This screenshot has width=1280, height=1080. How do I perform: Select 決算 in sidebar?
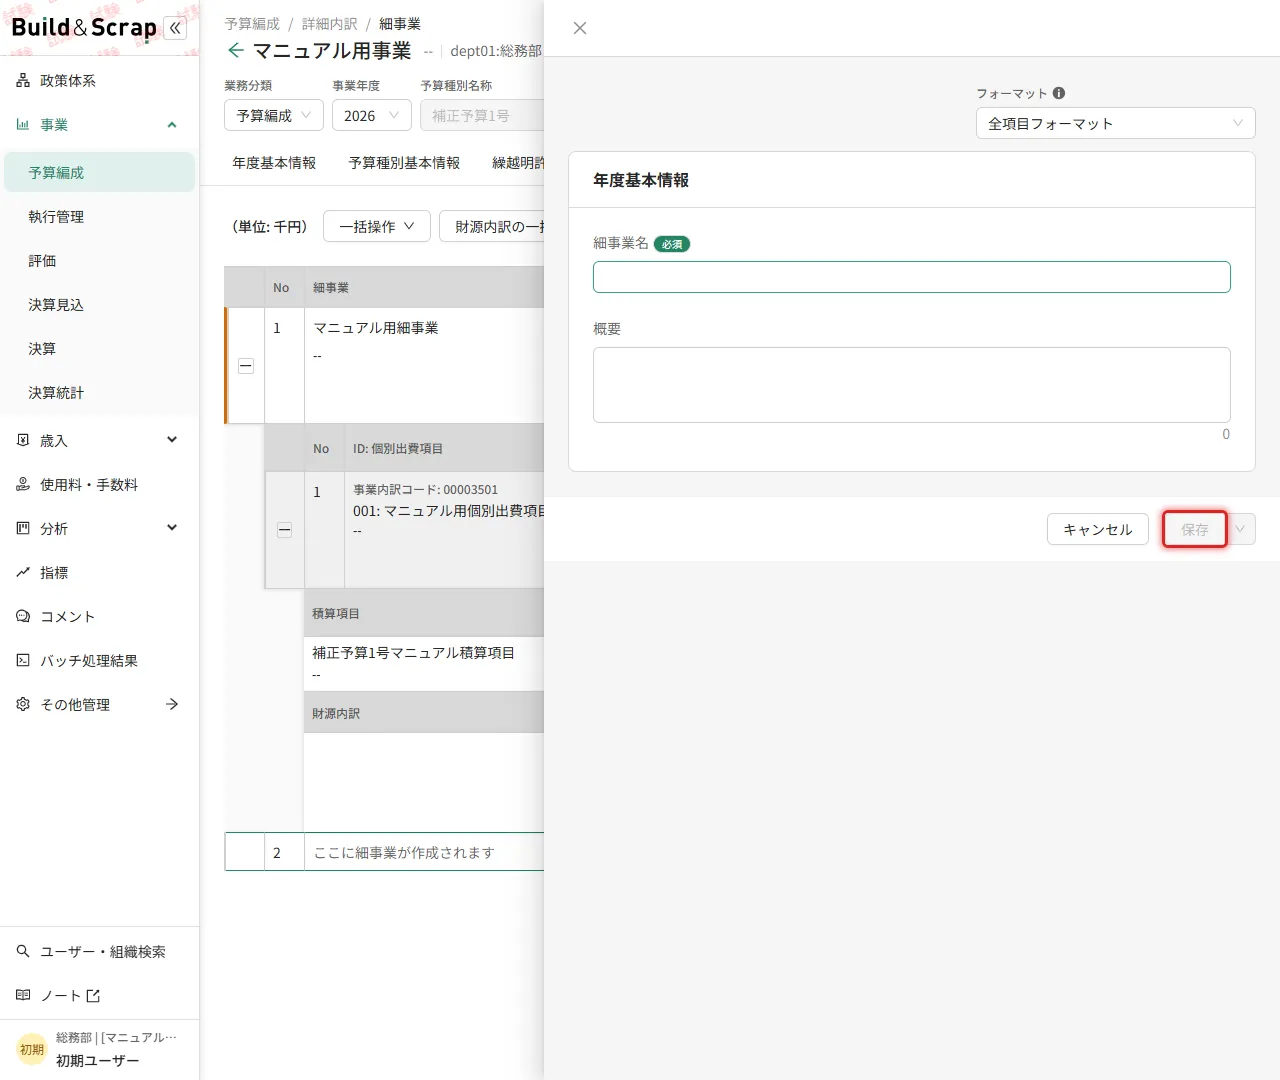pyautogui.click(x=99, y=348)
